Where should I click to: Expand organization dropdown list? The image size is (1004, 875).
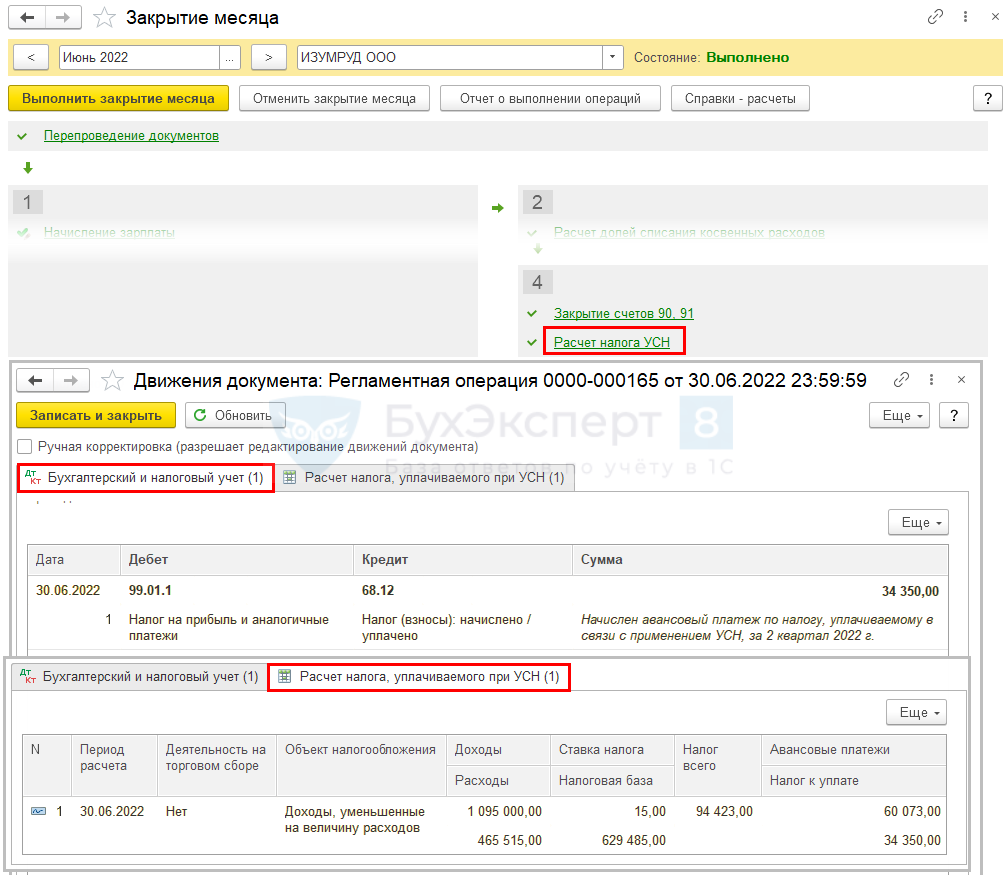pyautogui.click(x=613, y=58)
